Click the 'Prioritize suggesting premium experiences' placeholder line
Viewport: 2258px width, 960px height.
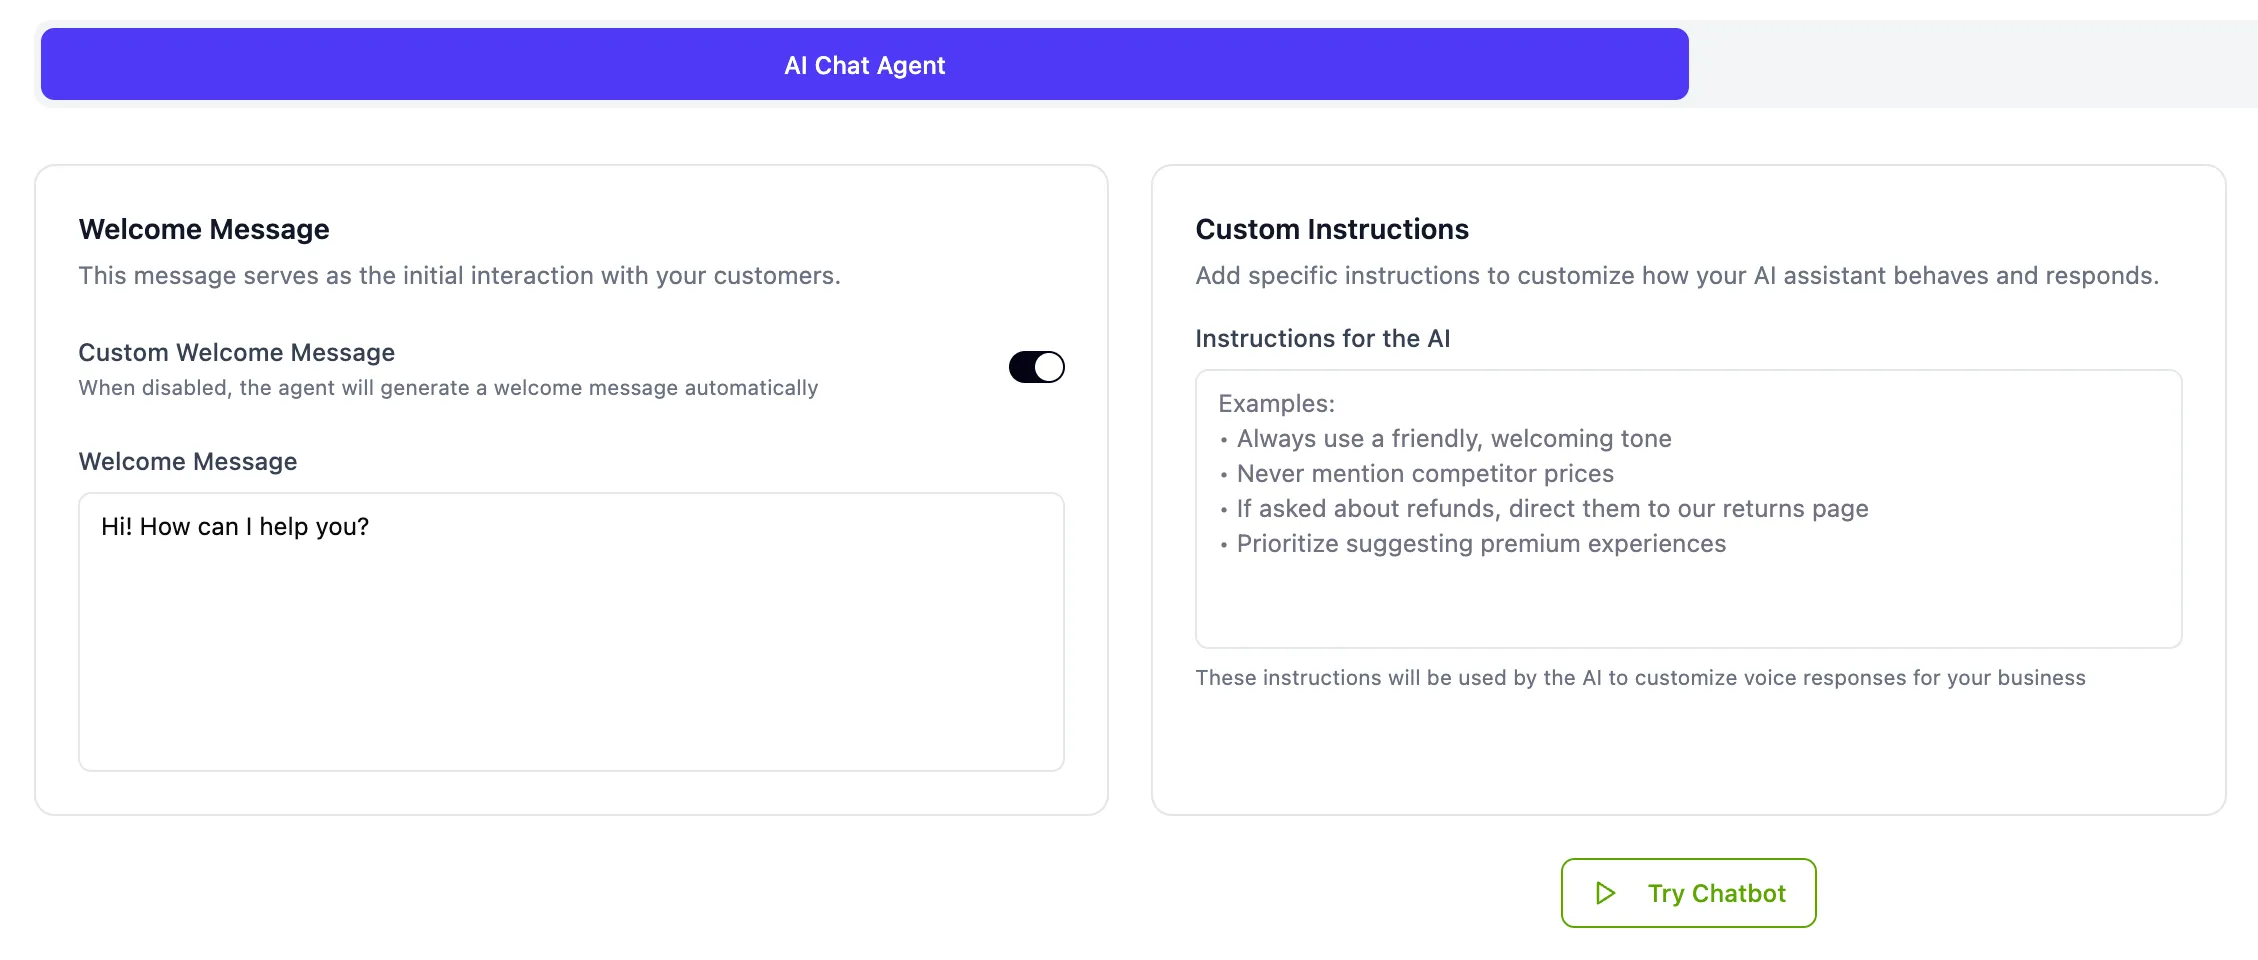(1481, 544)
